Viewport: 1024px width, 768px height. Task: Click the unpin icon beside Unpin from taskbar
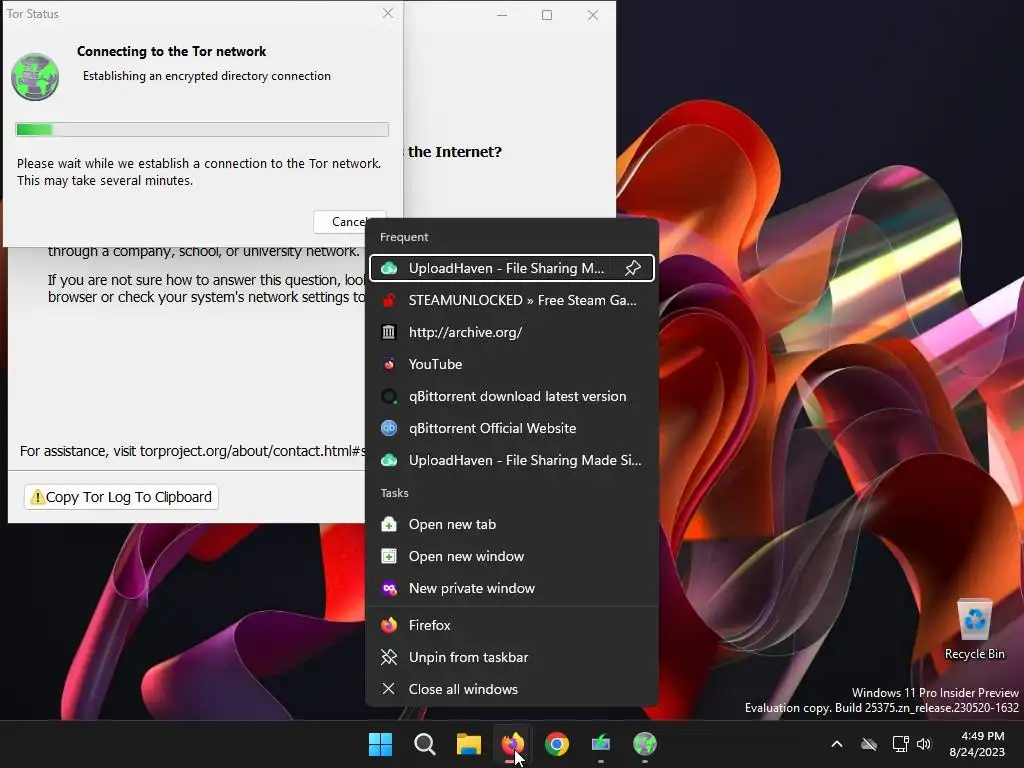(x=389, y=657)
